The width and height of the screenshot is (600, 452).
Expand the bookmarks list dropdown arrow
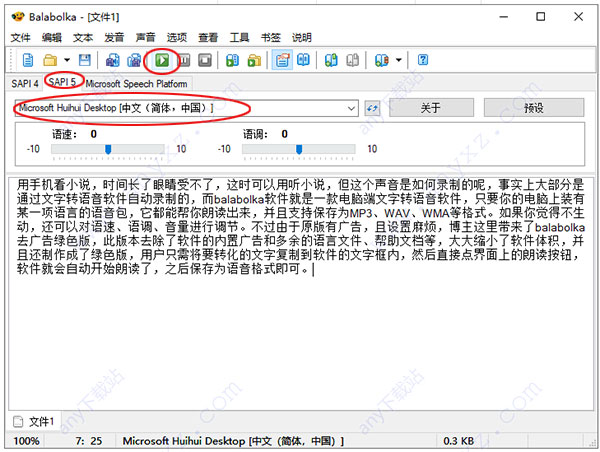tap(398, 60)
